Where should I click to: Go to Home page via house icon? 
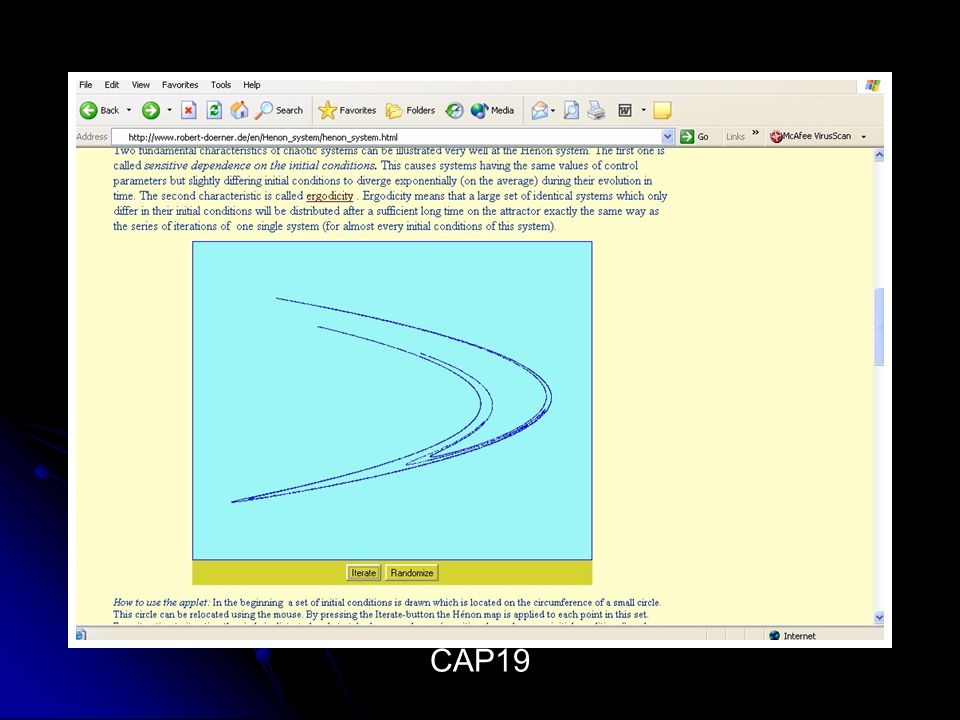pos(239,110)
